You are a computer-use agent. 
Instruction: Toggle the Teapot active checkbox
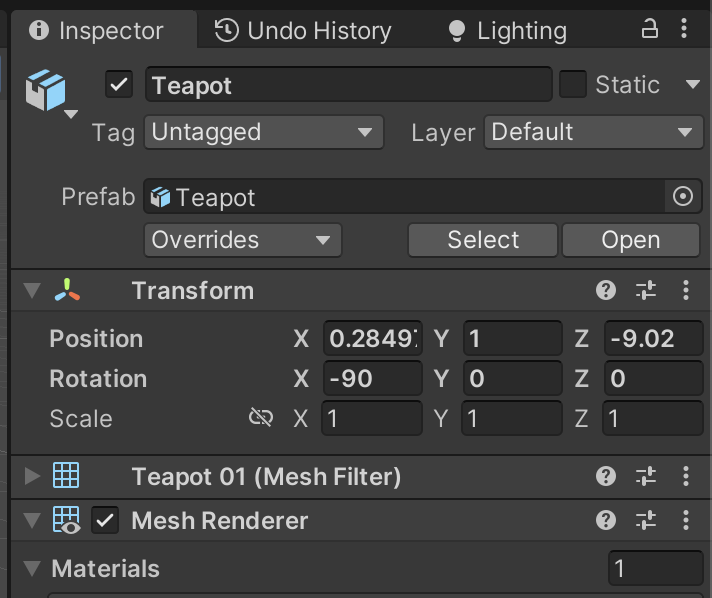tap(119, 84)
